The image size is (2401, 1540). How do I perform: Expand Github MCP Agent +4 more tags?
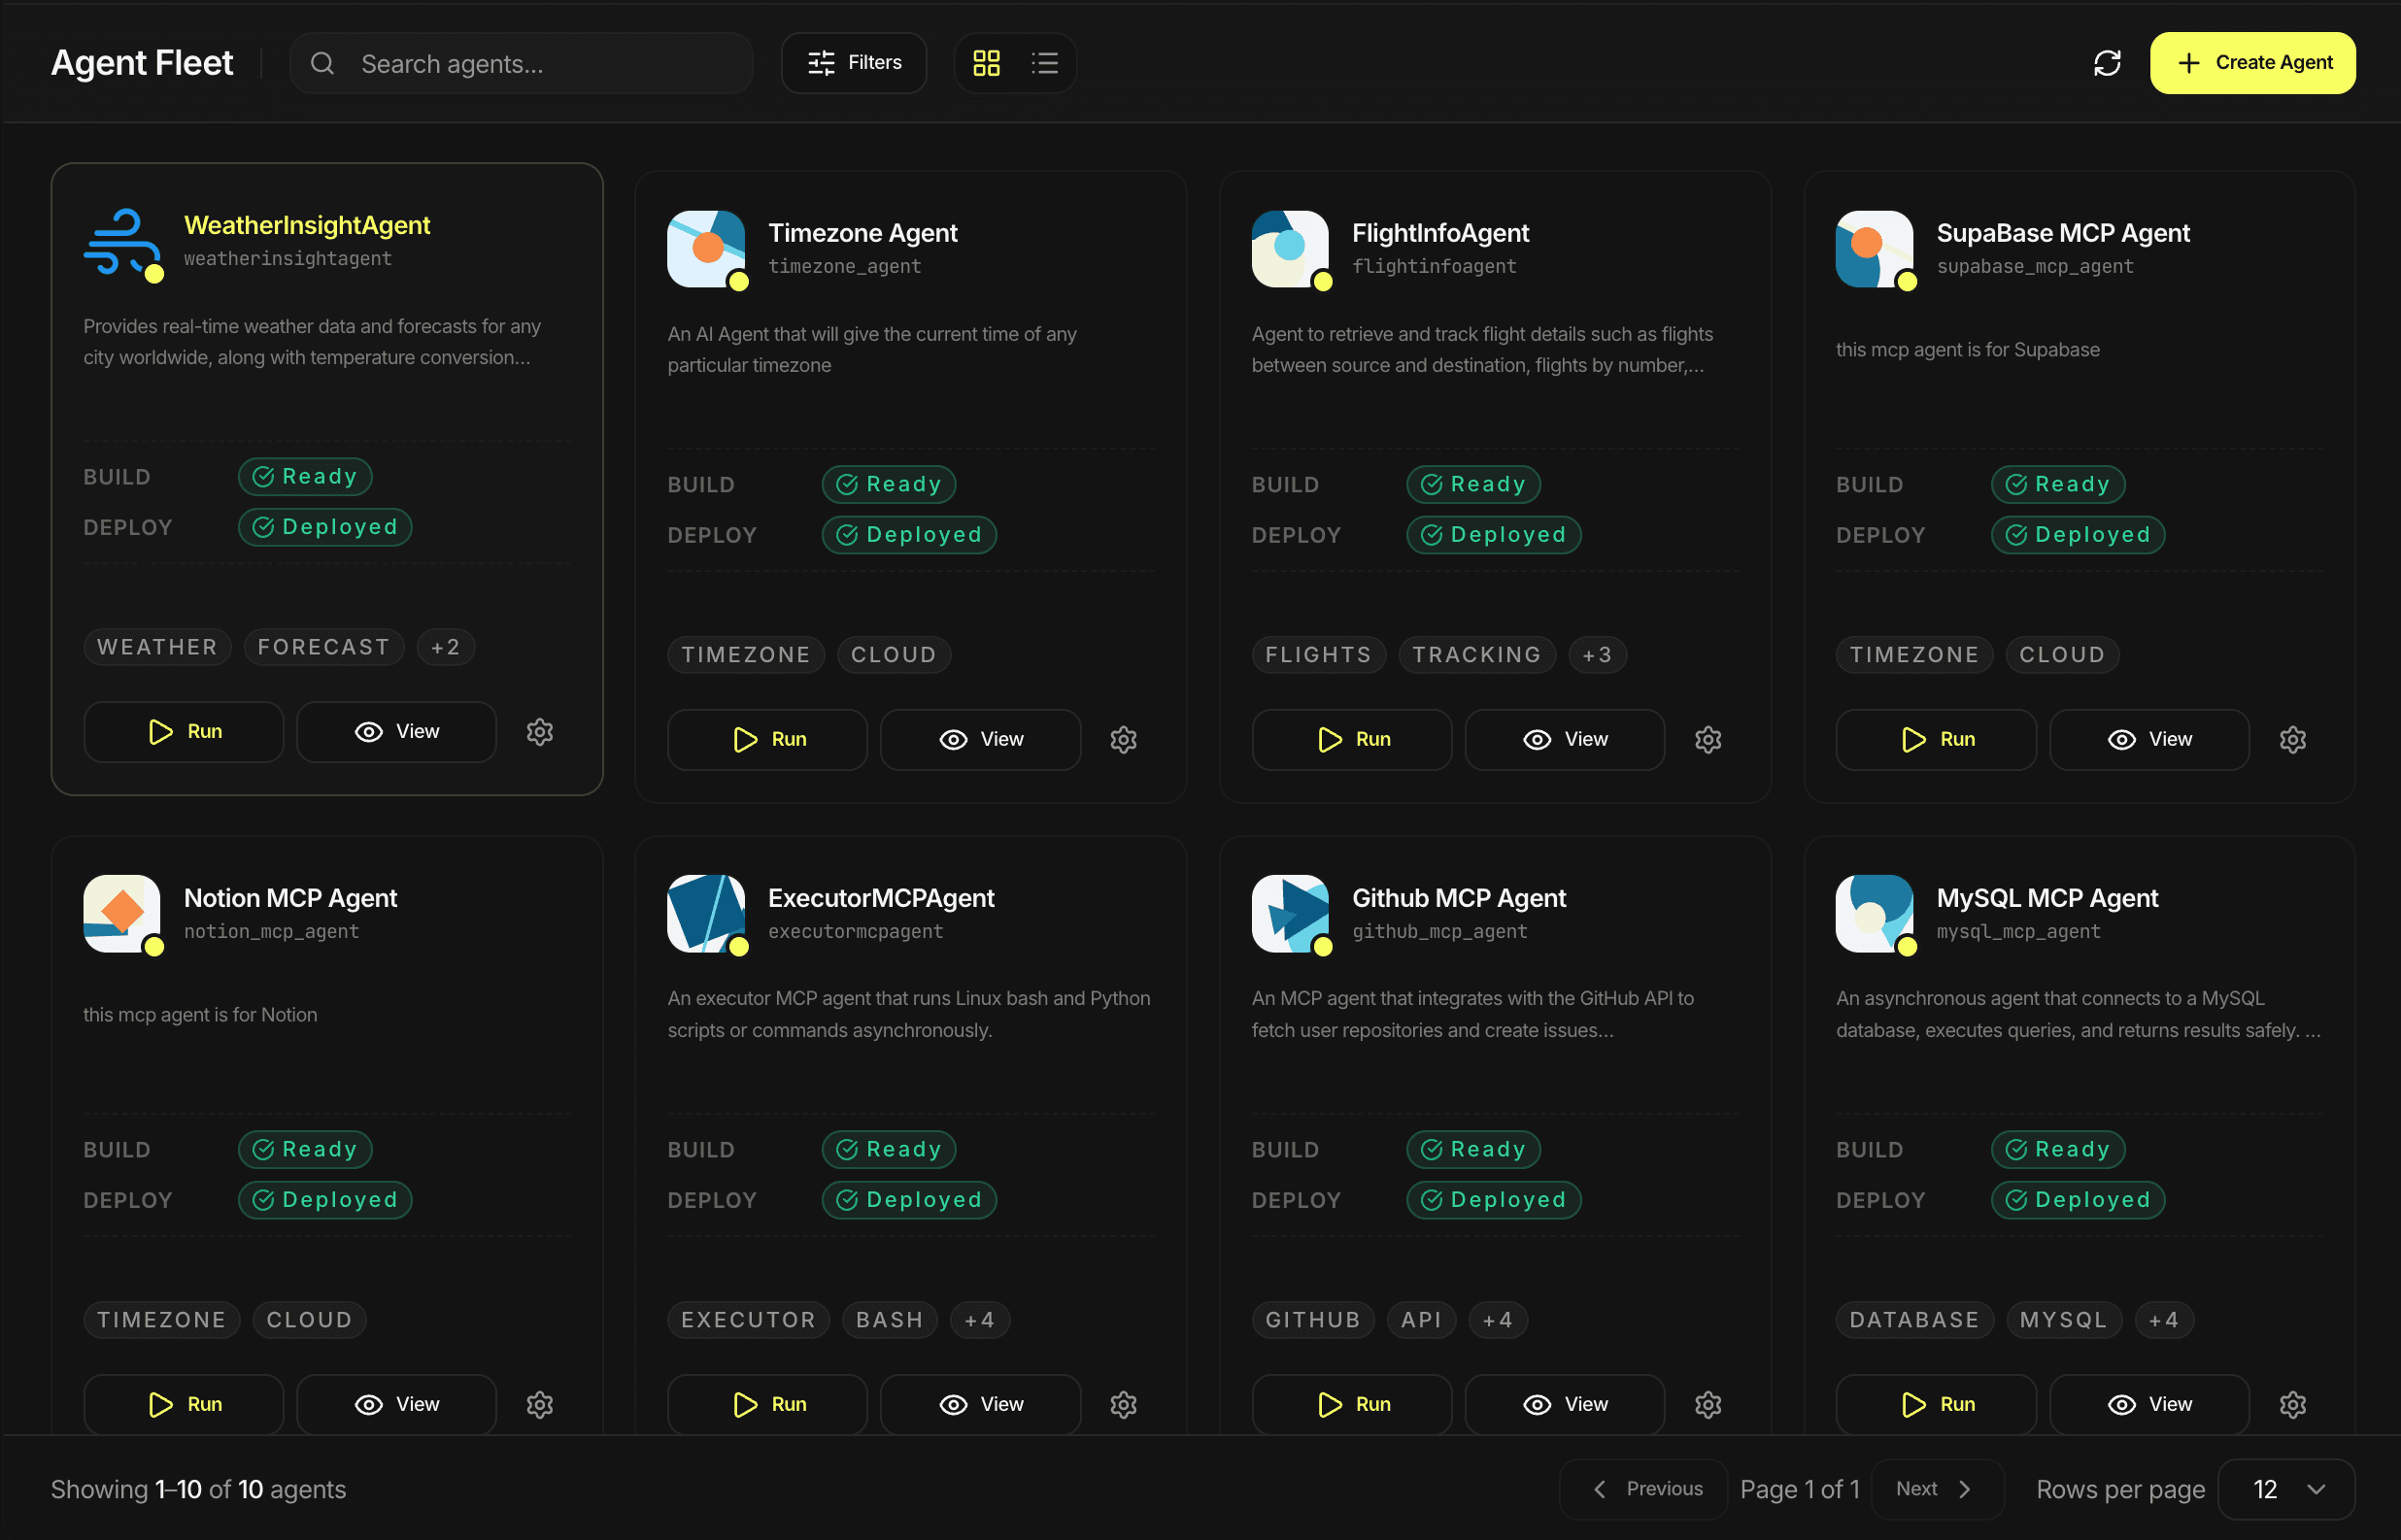(x=1497, y=1321)
